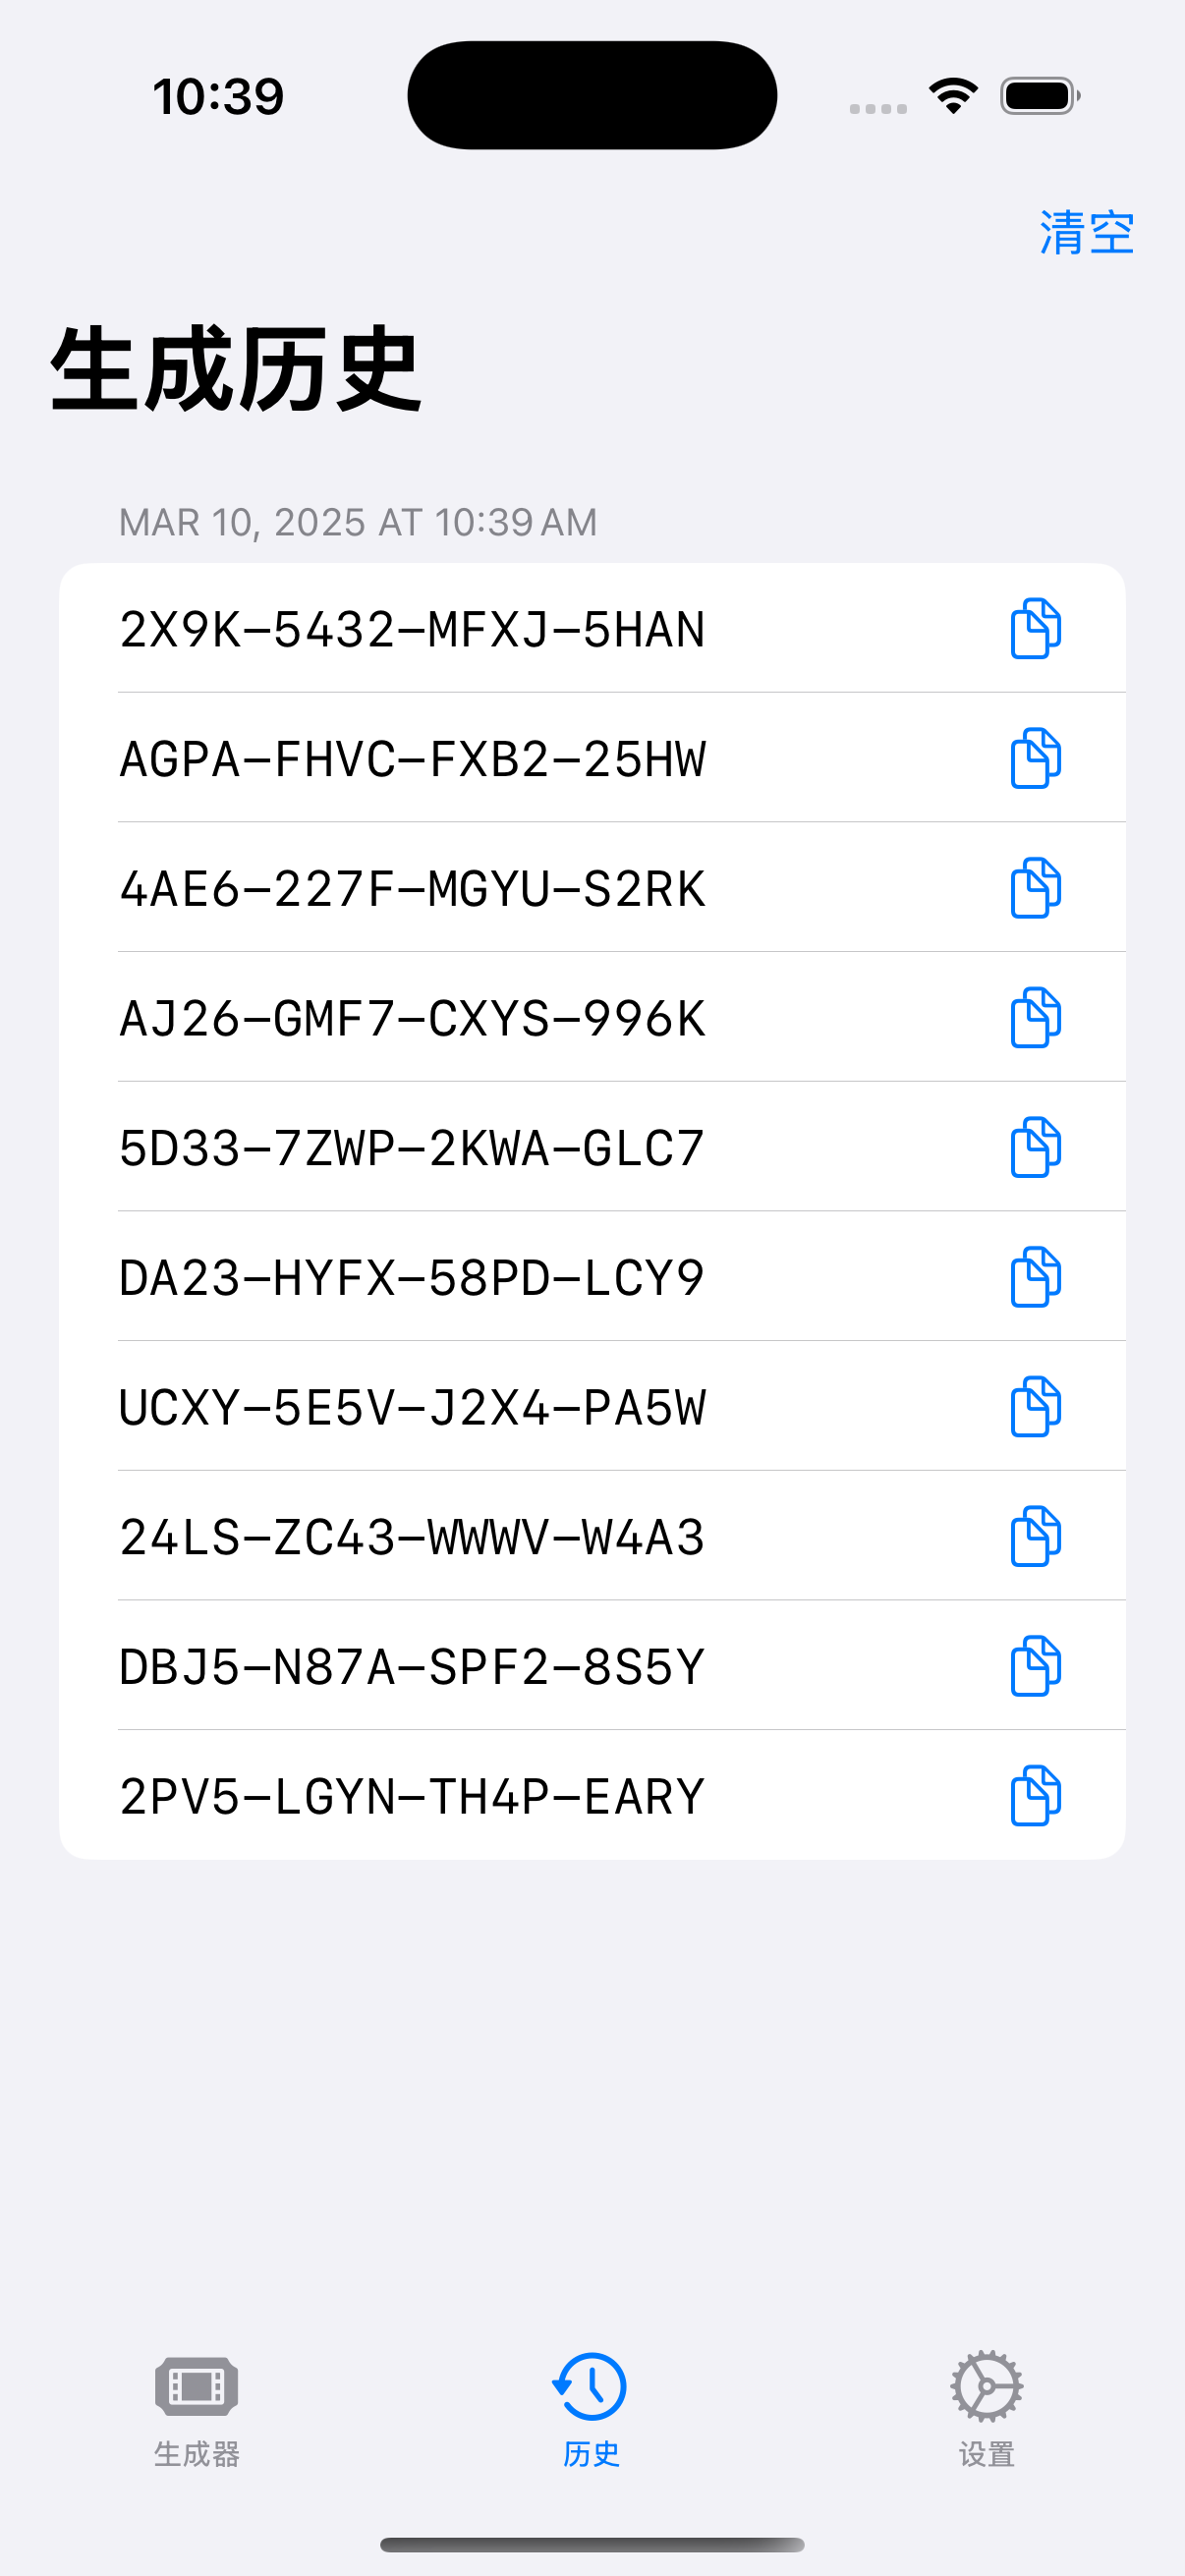Select the 2PV5-LGYN-TH4P-EARY code text
1185x2576 pixels.
coord(412,1797)
